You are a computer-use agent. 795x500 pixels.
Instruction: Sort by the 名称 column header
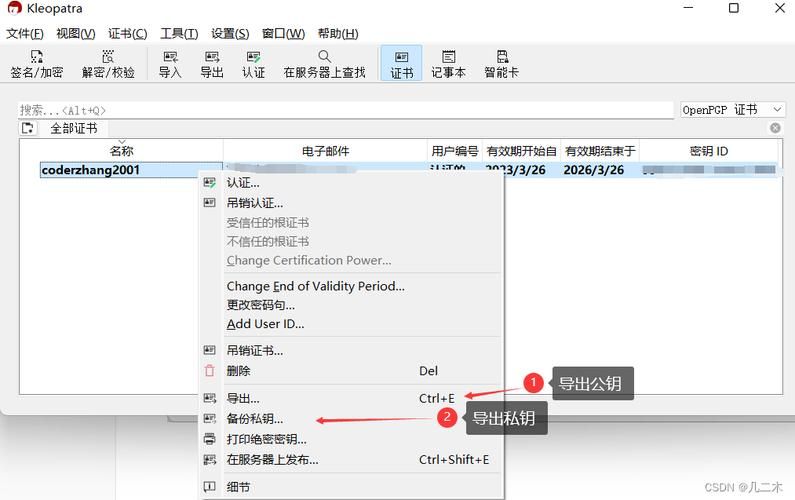pyautogui.click(x=121, y=151)
